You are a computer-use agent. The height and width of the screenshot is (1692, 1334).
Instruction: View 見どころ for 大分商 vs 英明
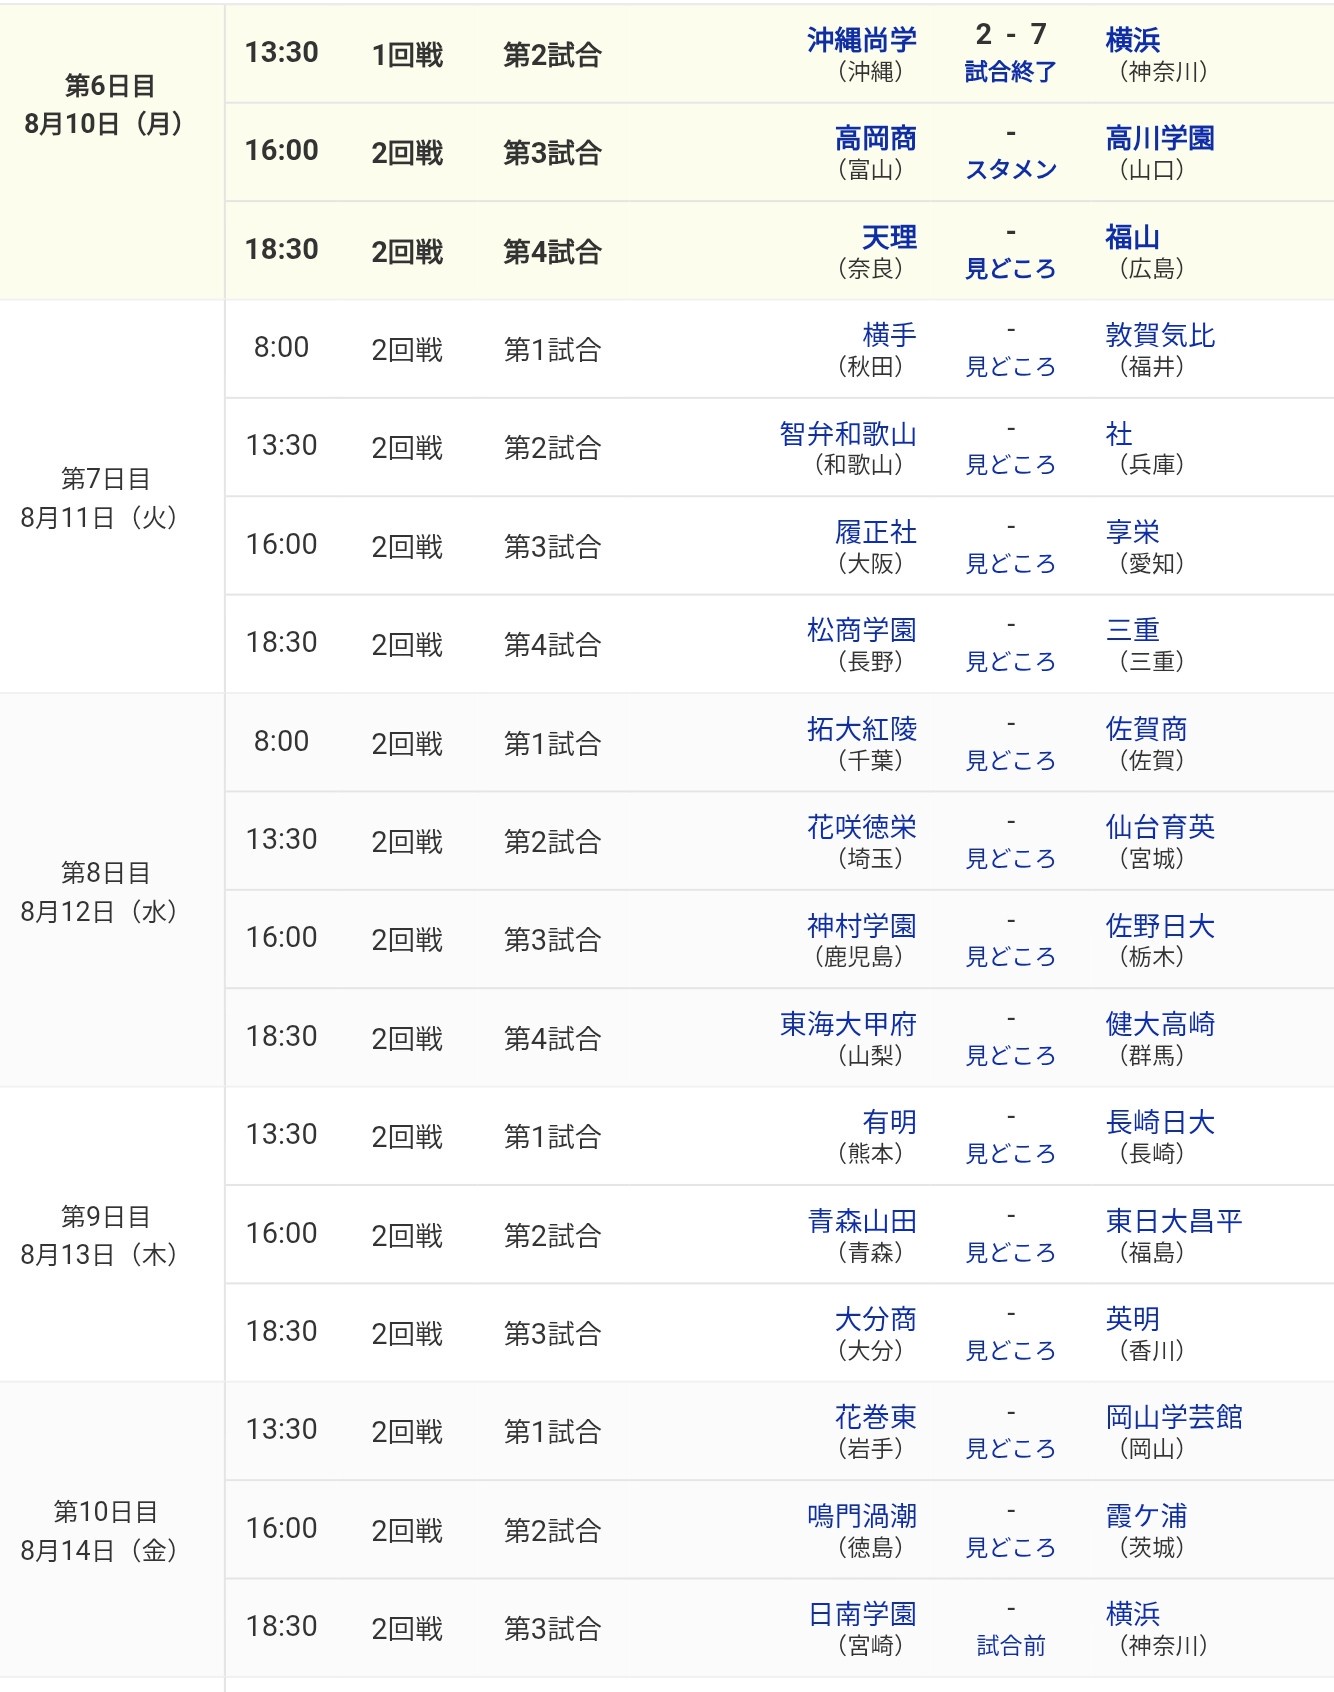click(1010, 1351)
